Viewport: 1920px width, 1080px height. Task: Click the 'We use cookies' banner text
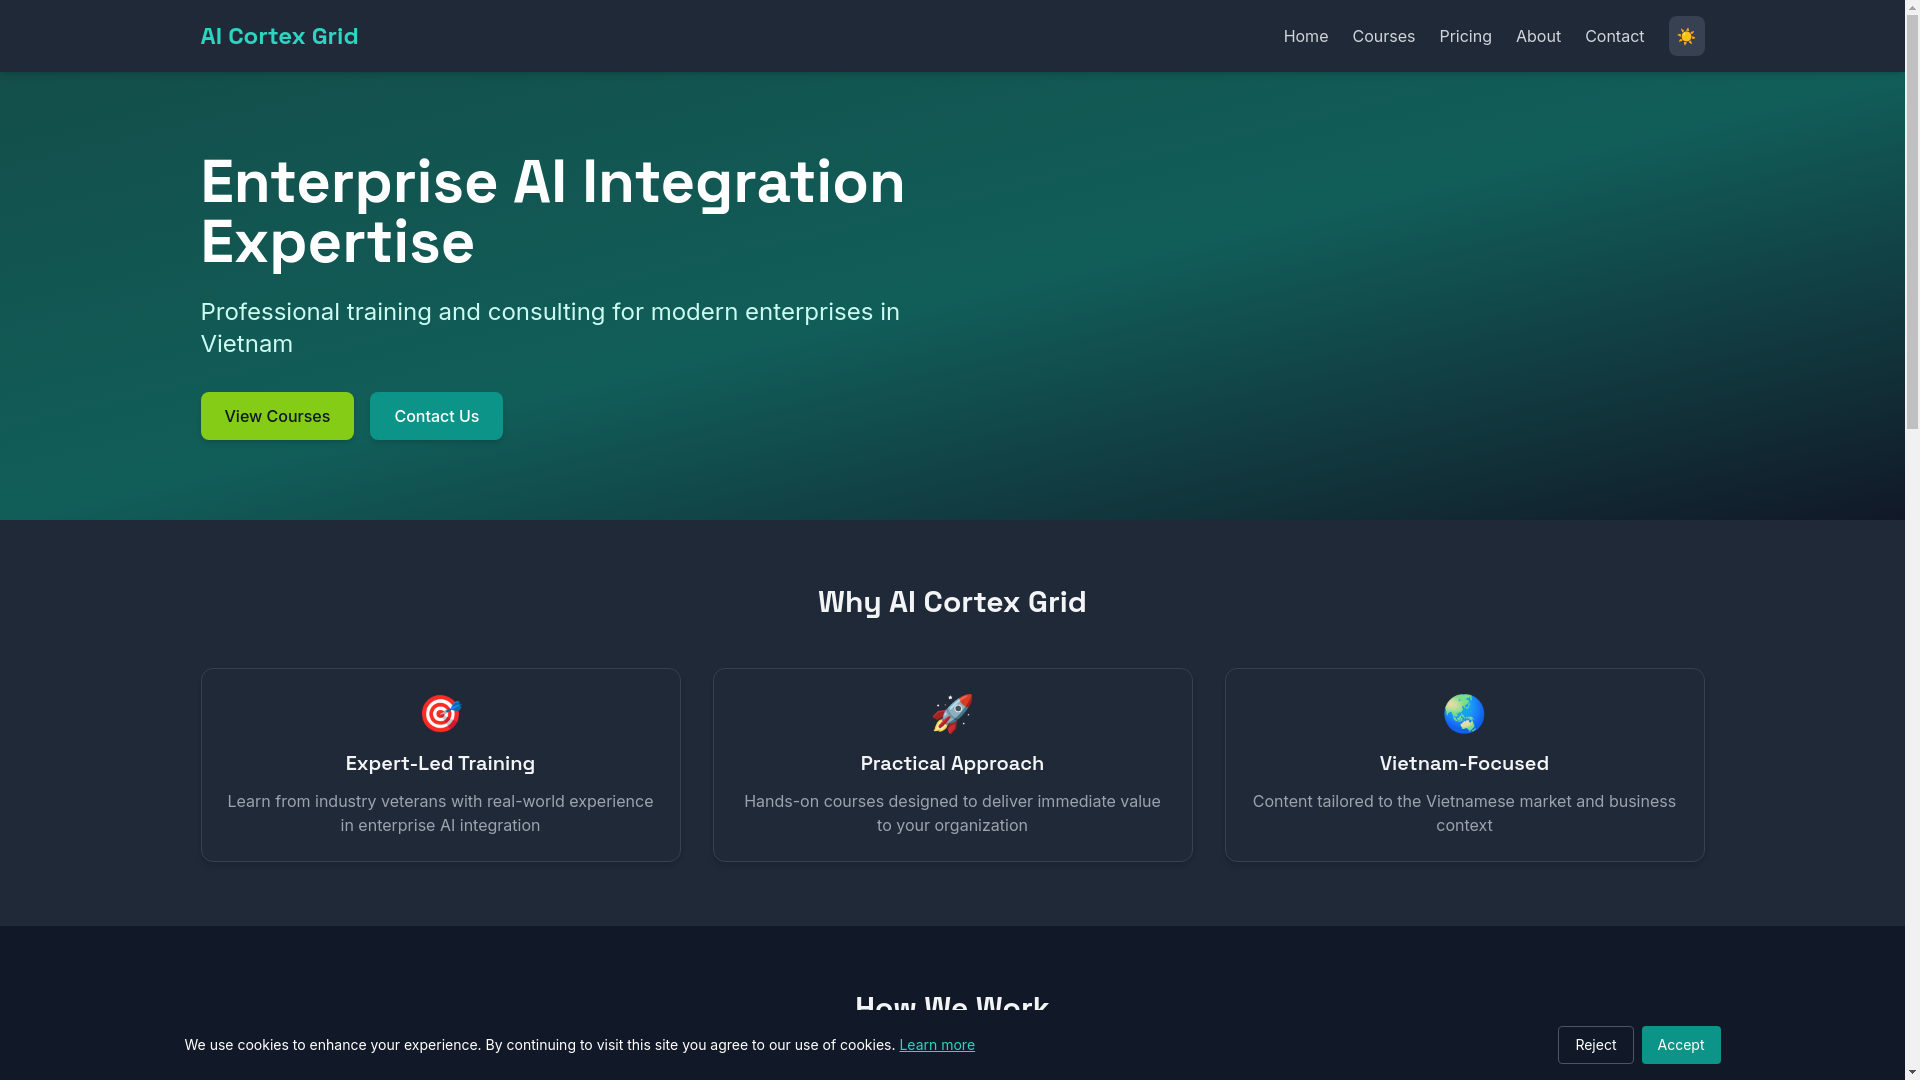[x=539, y=1045]
